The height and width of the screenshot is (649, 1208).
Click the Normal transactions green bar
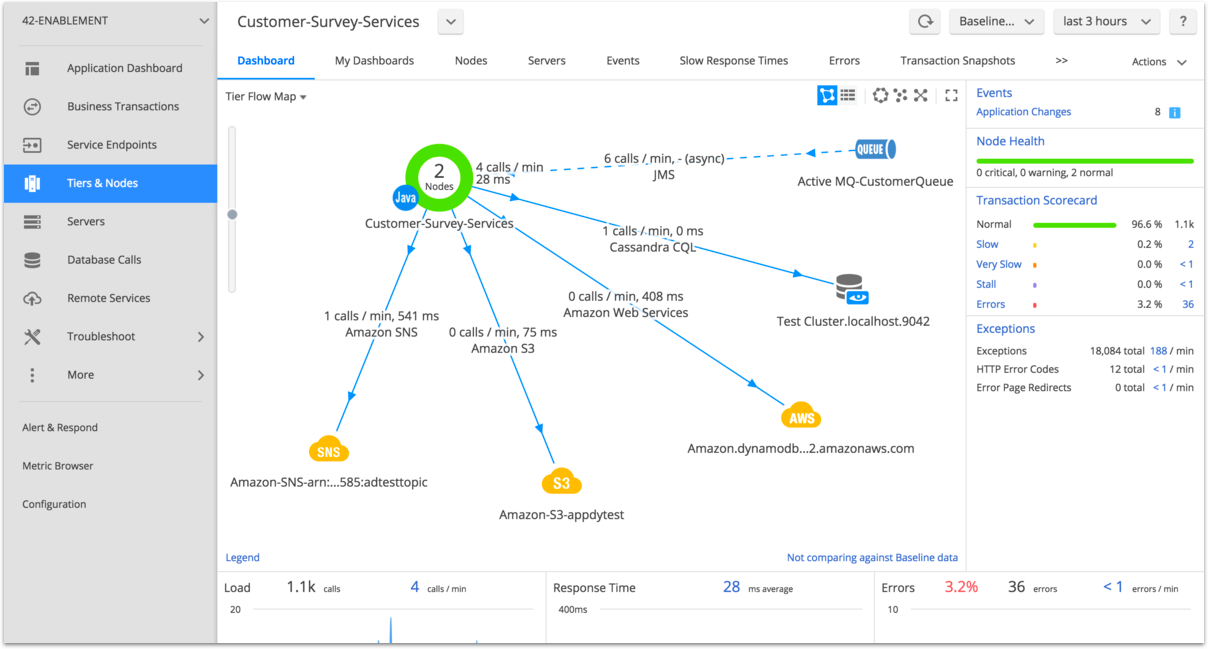tap(1074, 225)
